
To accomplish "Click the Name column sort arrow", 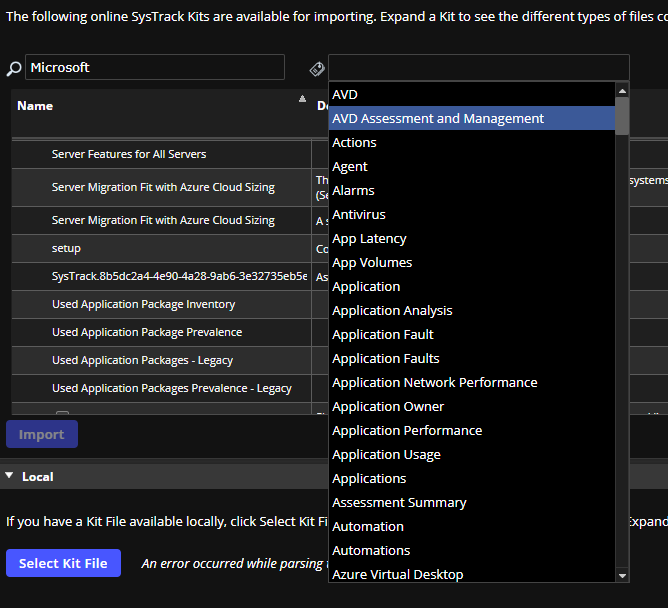I will [x=302, y=99].
